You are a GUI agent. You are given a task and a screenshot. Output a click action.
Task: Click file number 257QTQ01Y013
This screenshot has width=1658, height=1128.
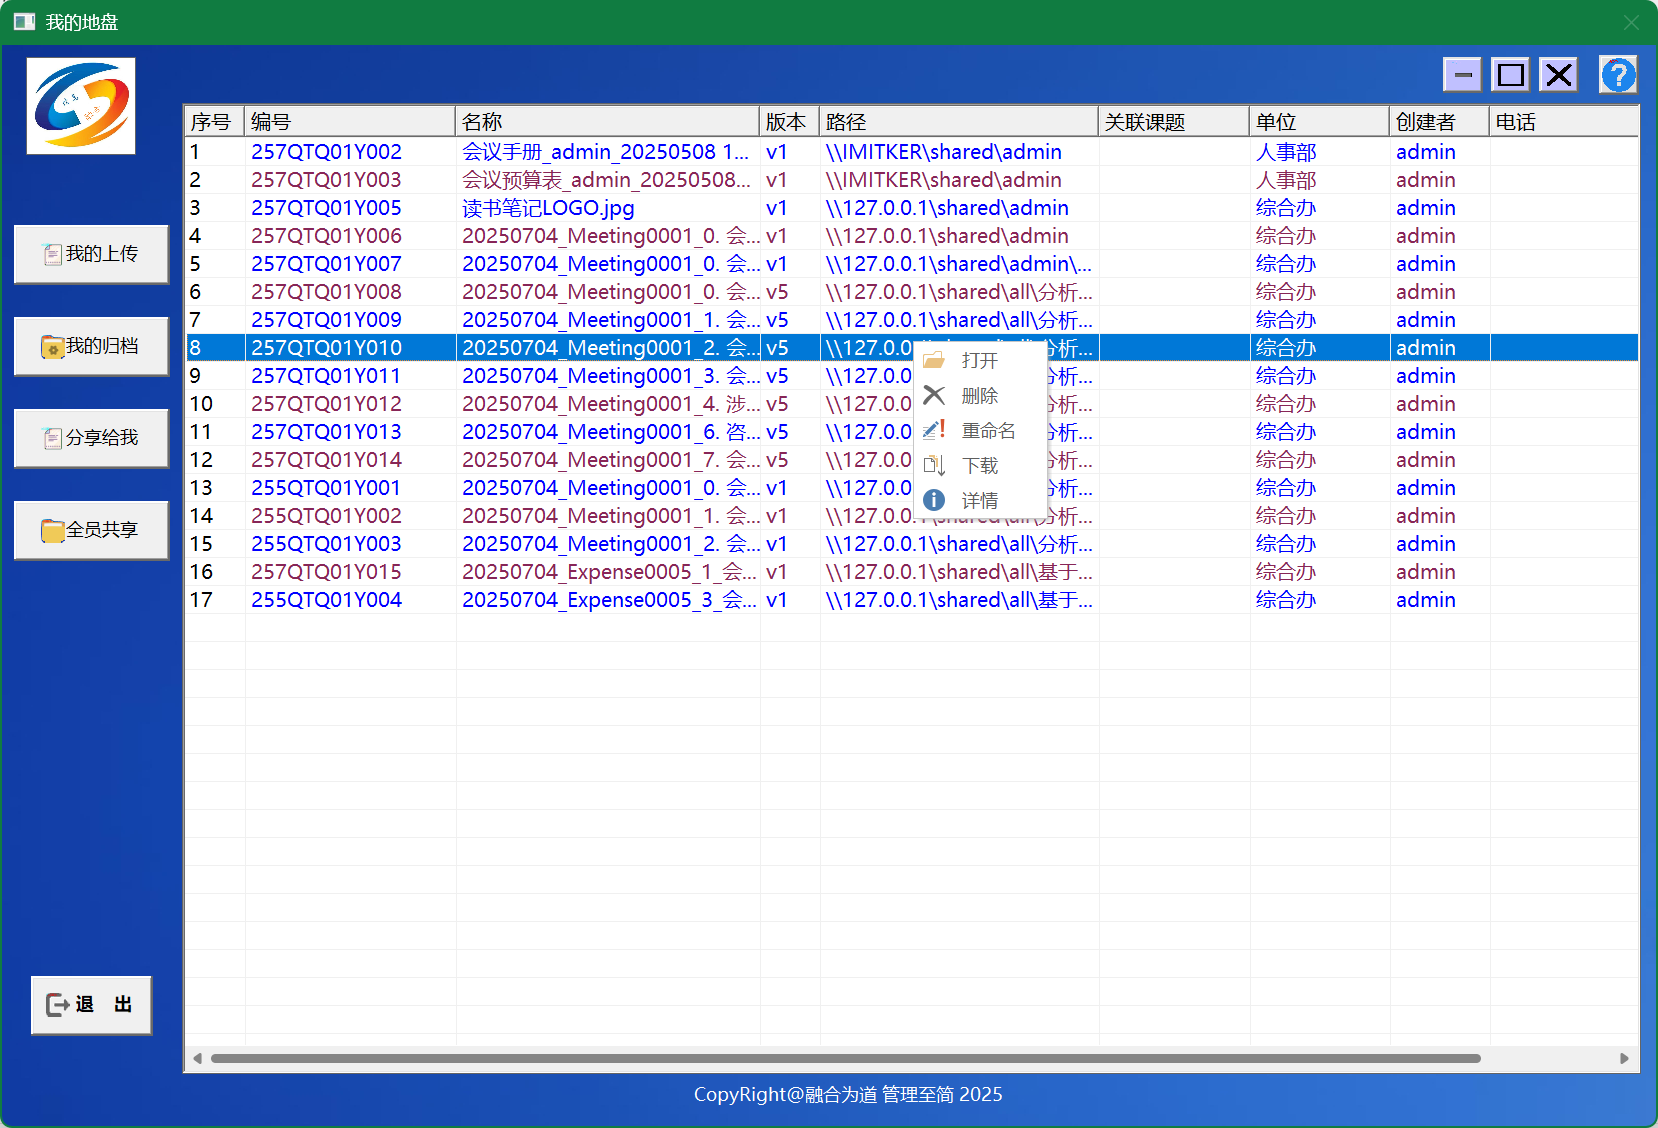[x=326, y=432]
